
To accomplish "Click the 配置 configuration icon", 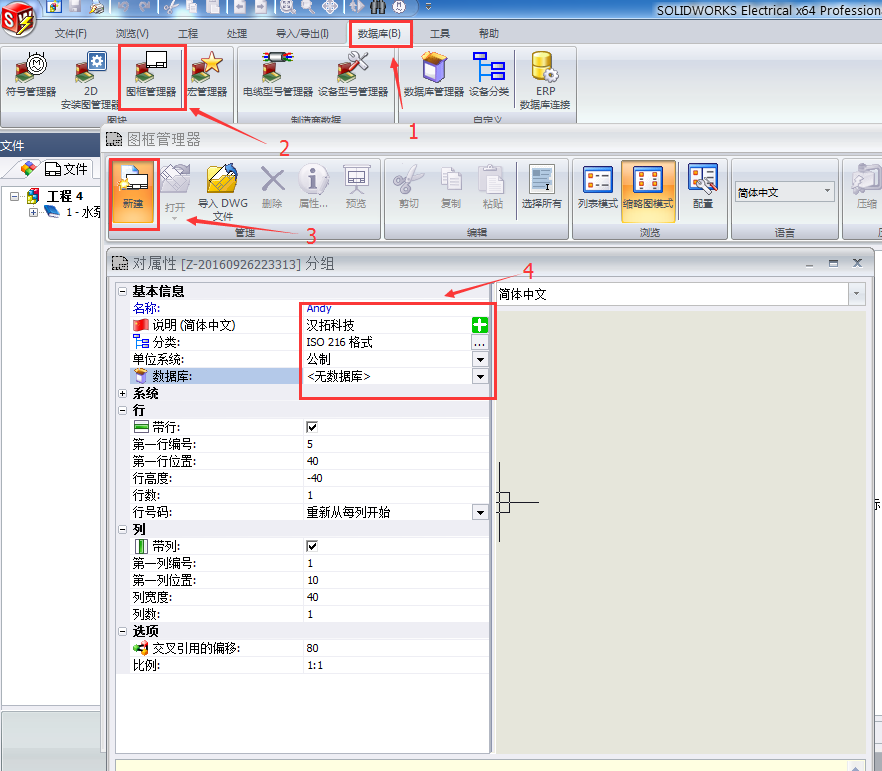I will click(x=703, y=187).
